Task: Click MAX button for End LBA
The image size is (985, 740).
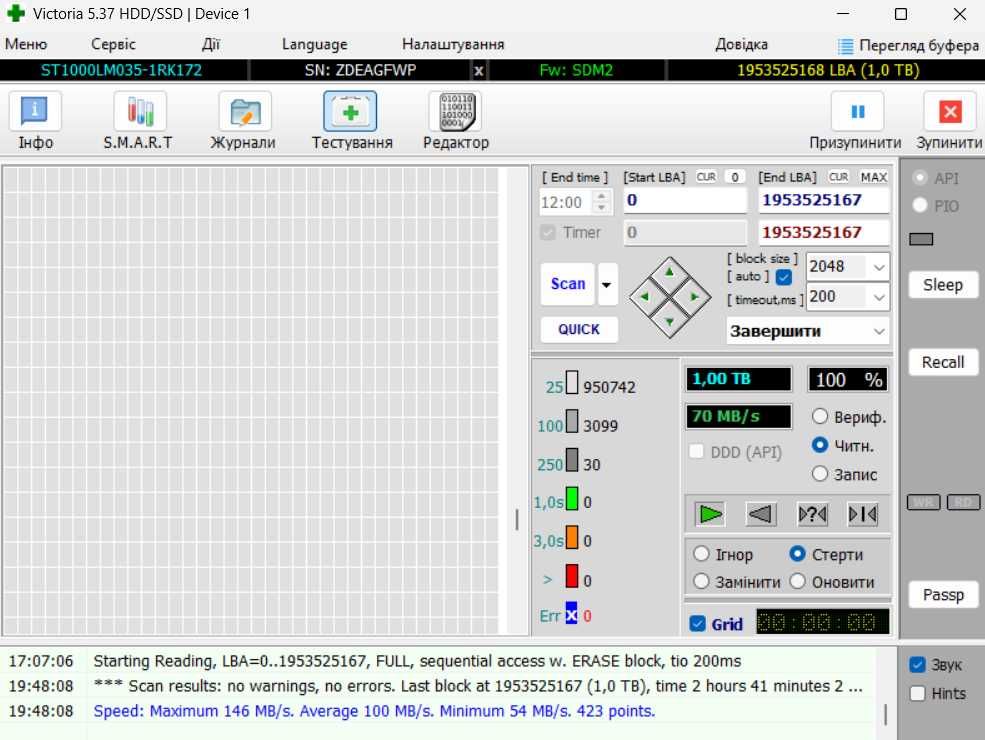Action: (x=873, y=177)
